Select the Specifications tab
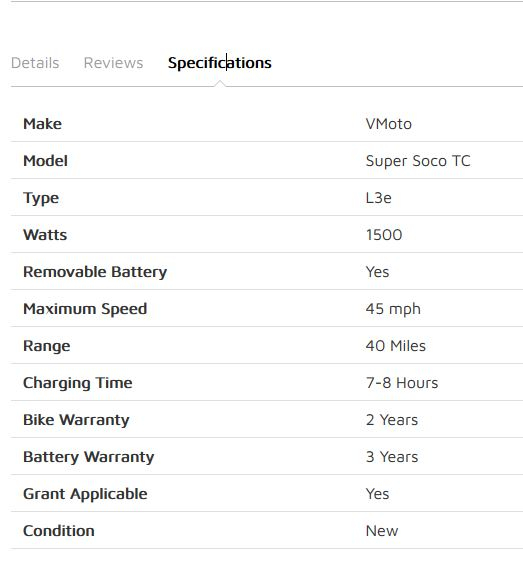The height and width of the screenshot is (578, 523). tap(220, 63)
